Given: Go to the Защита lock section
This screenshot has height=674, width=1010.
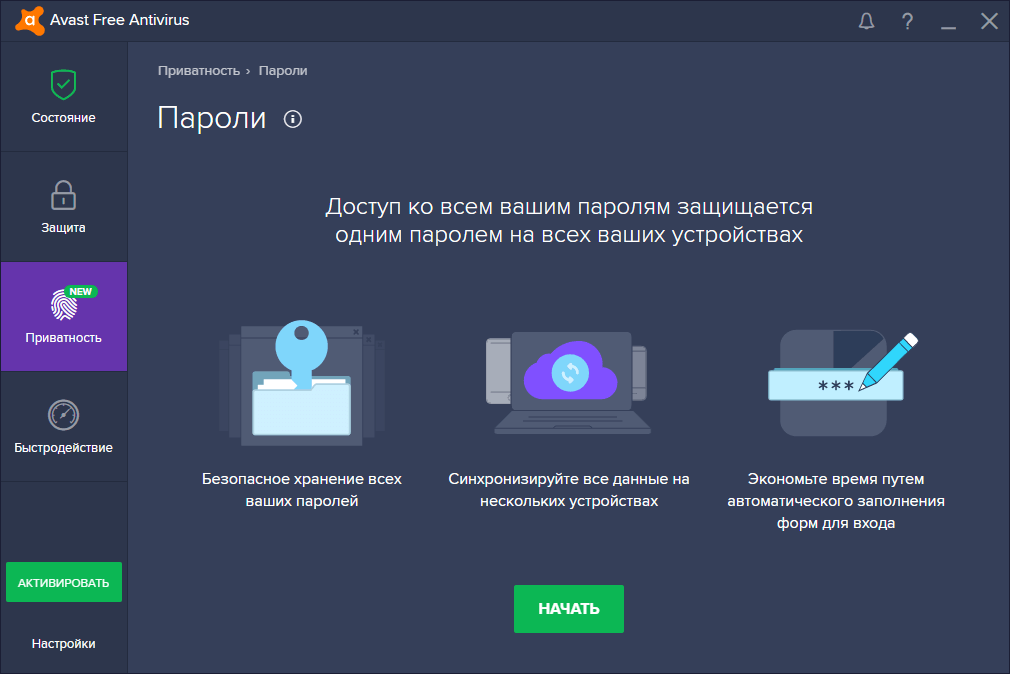Looking at the screenshot, I should coord(64,207).
